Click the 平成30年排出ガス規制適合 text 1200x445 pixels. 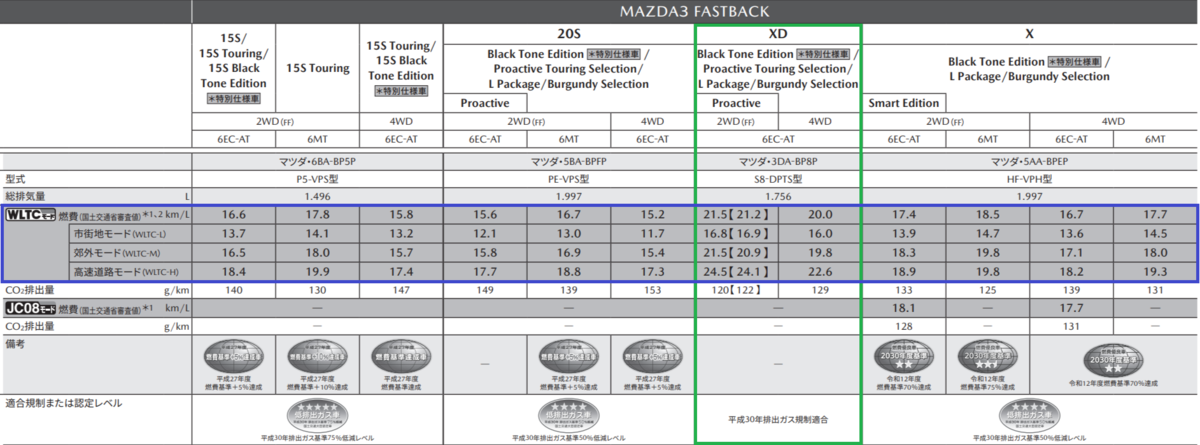778,420
